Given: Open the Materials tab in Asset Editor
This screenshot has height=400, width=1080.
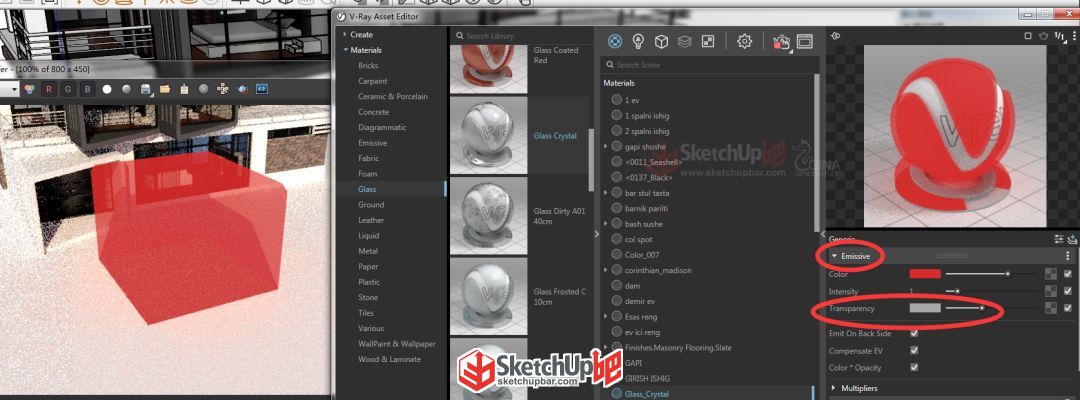Looking at the screenshot, I should (615, 41).
